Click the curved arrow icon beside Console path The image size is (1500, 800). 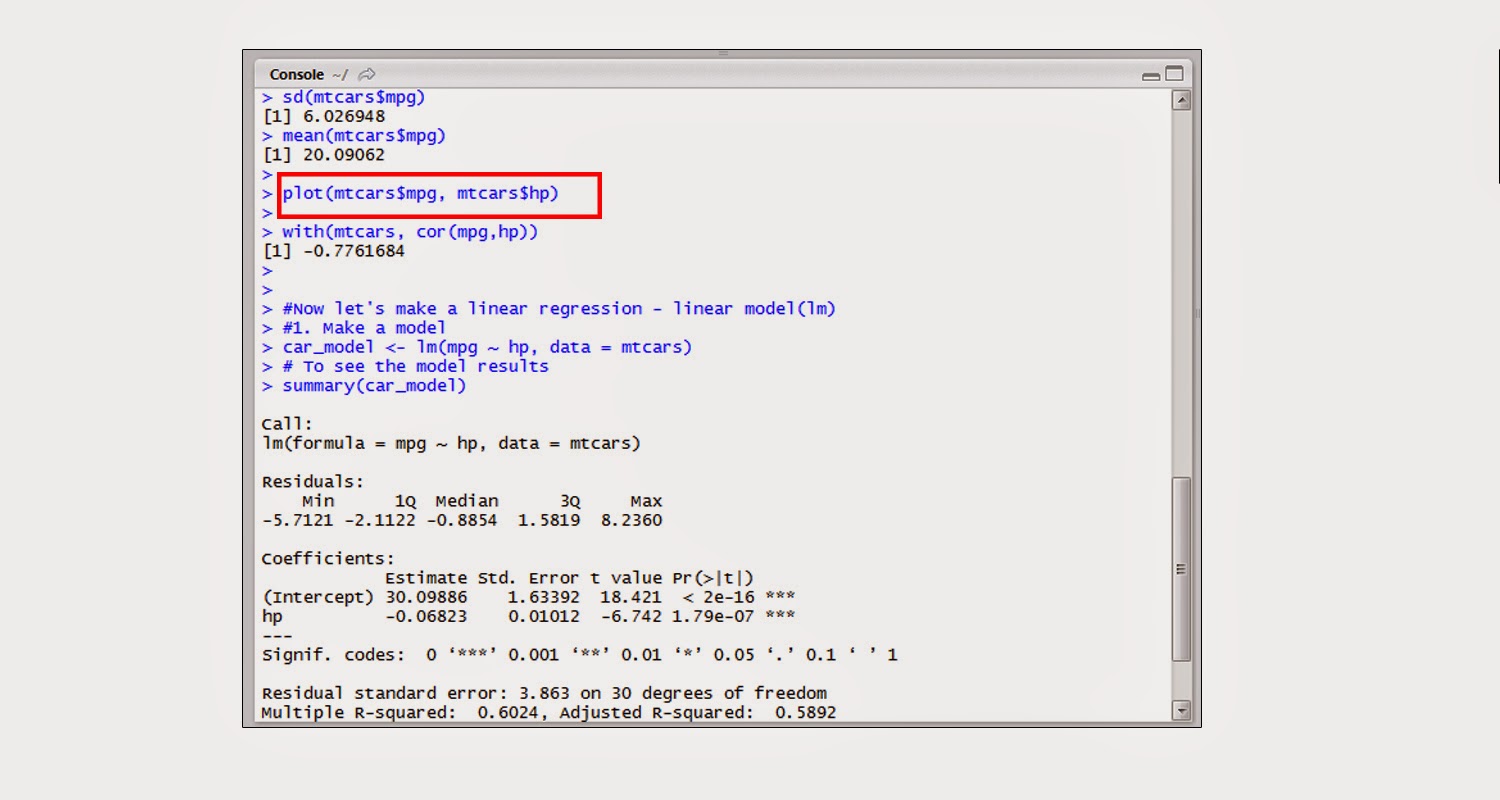(365, 74)
